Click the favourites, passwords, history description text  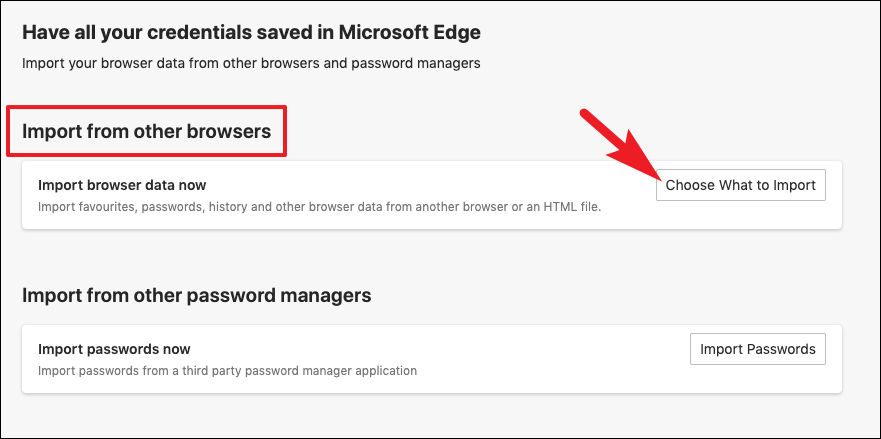pyautogui.click(x=320, y=207)
